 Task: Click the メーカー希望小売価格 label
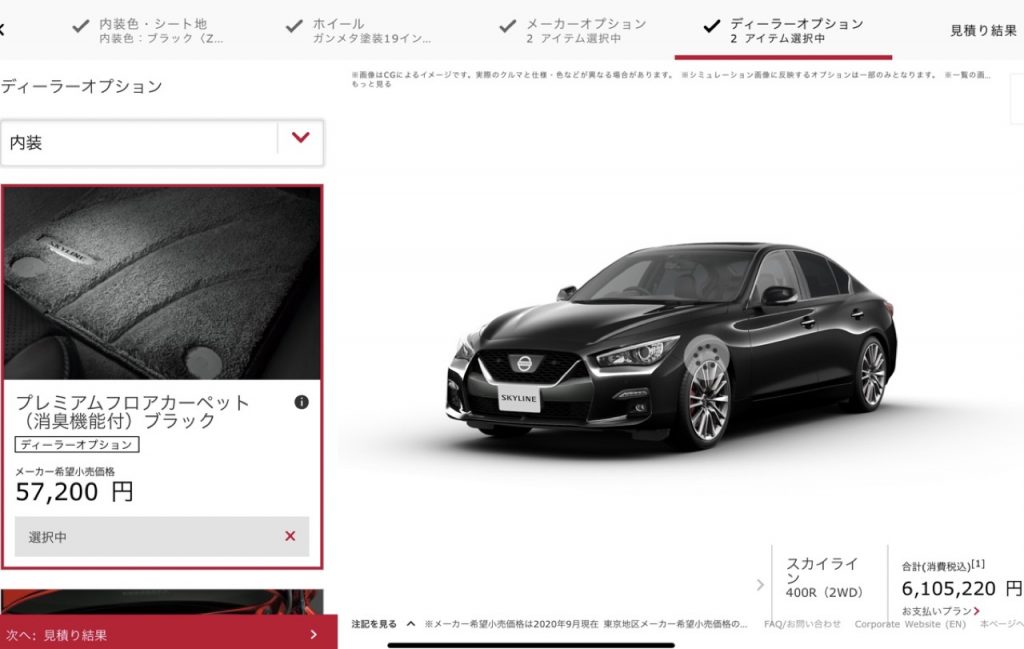pyautogui.click(x=65, y=471)
